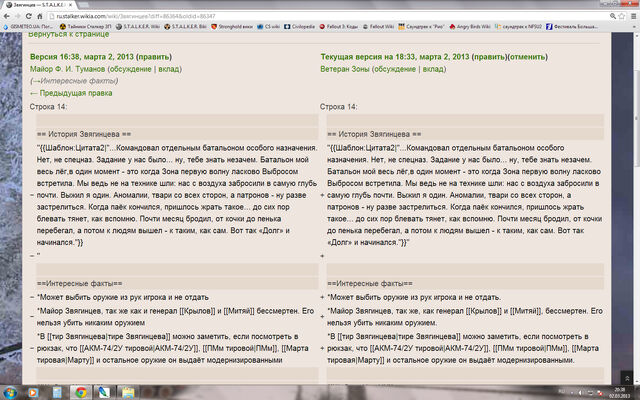Image resolution: width=640 pixels, height=400 pixels.
Task: Open the саундтрек к NFSU2 bookmark
Action: click(518, 27)
